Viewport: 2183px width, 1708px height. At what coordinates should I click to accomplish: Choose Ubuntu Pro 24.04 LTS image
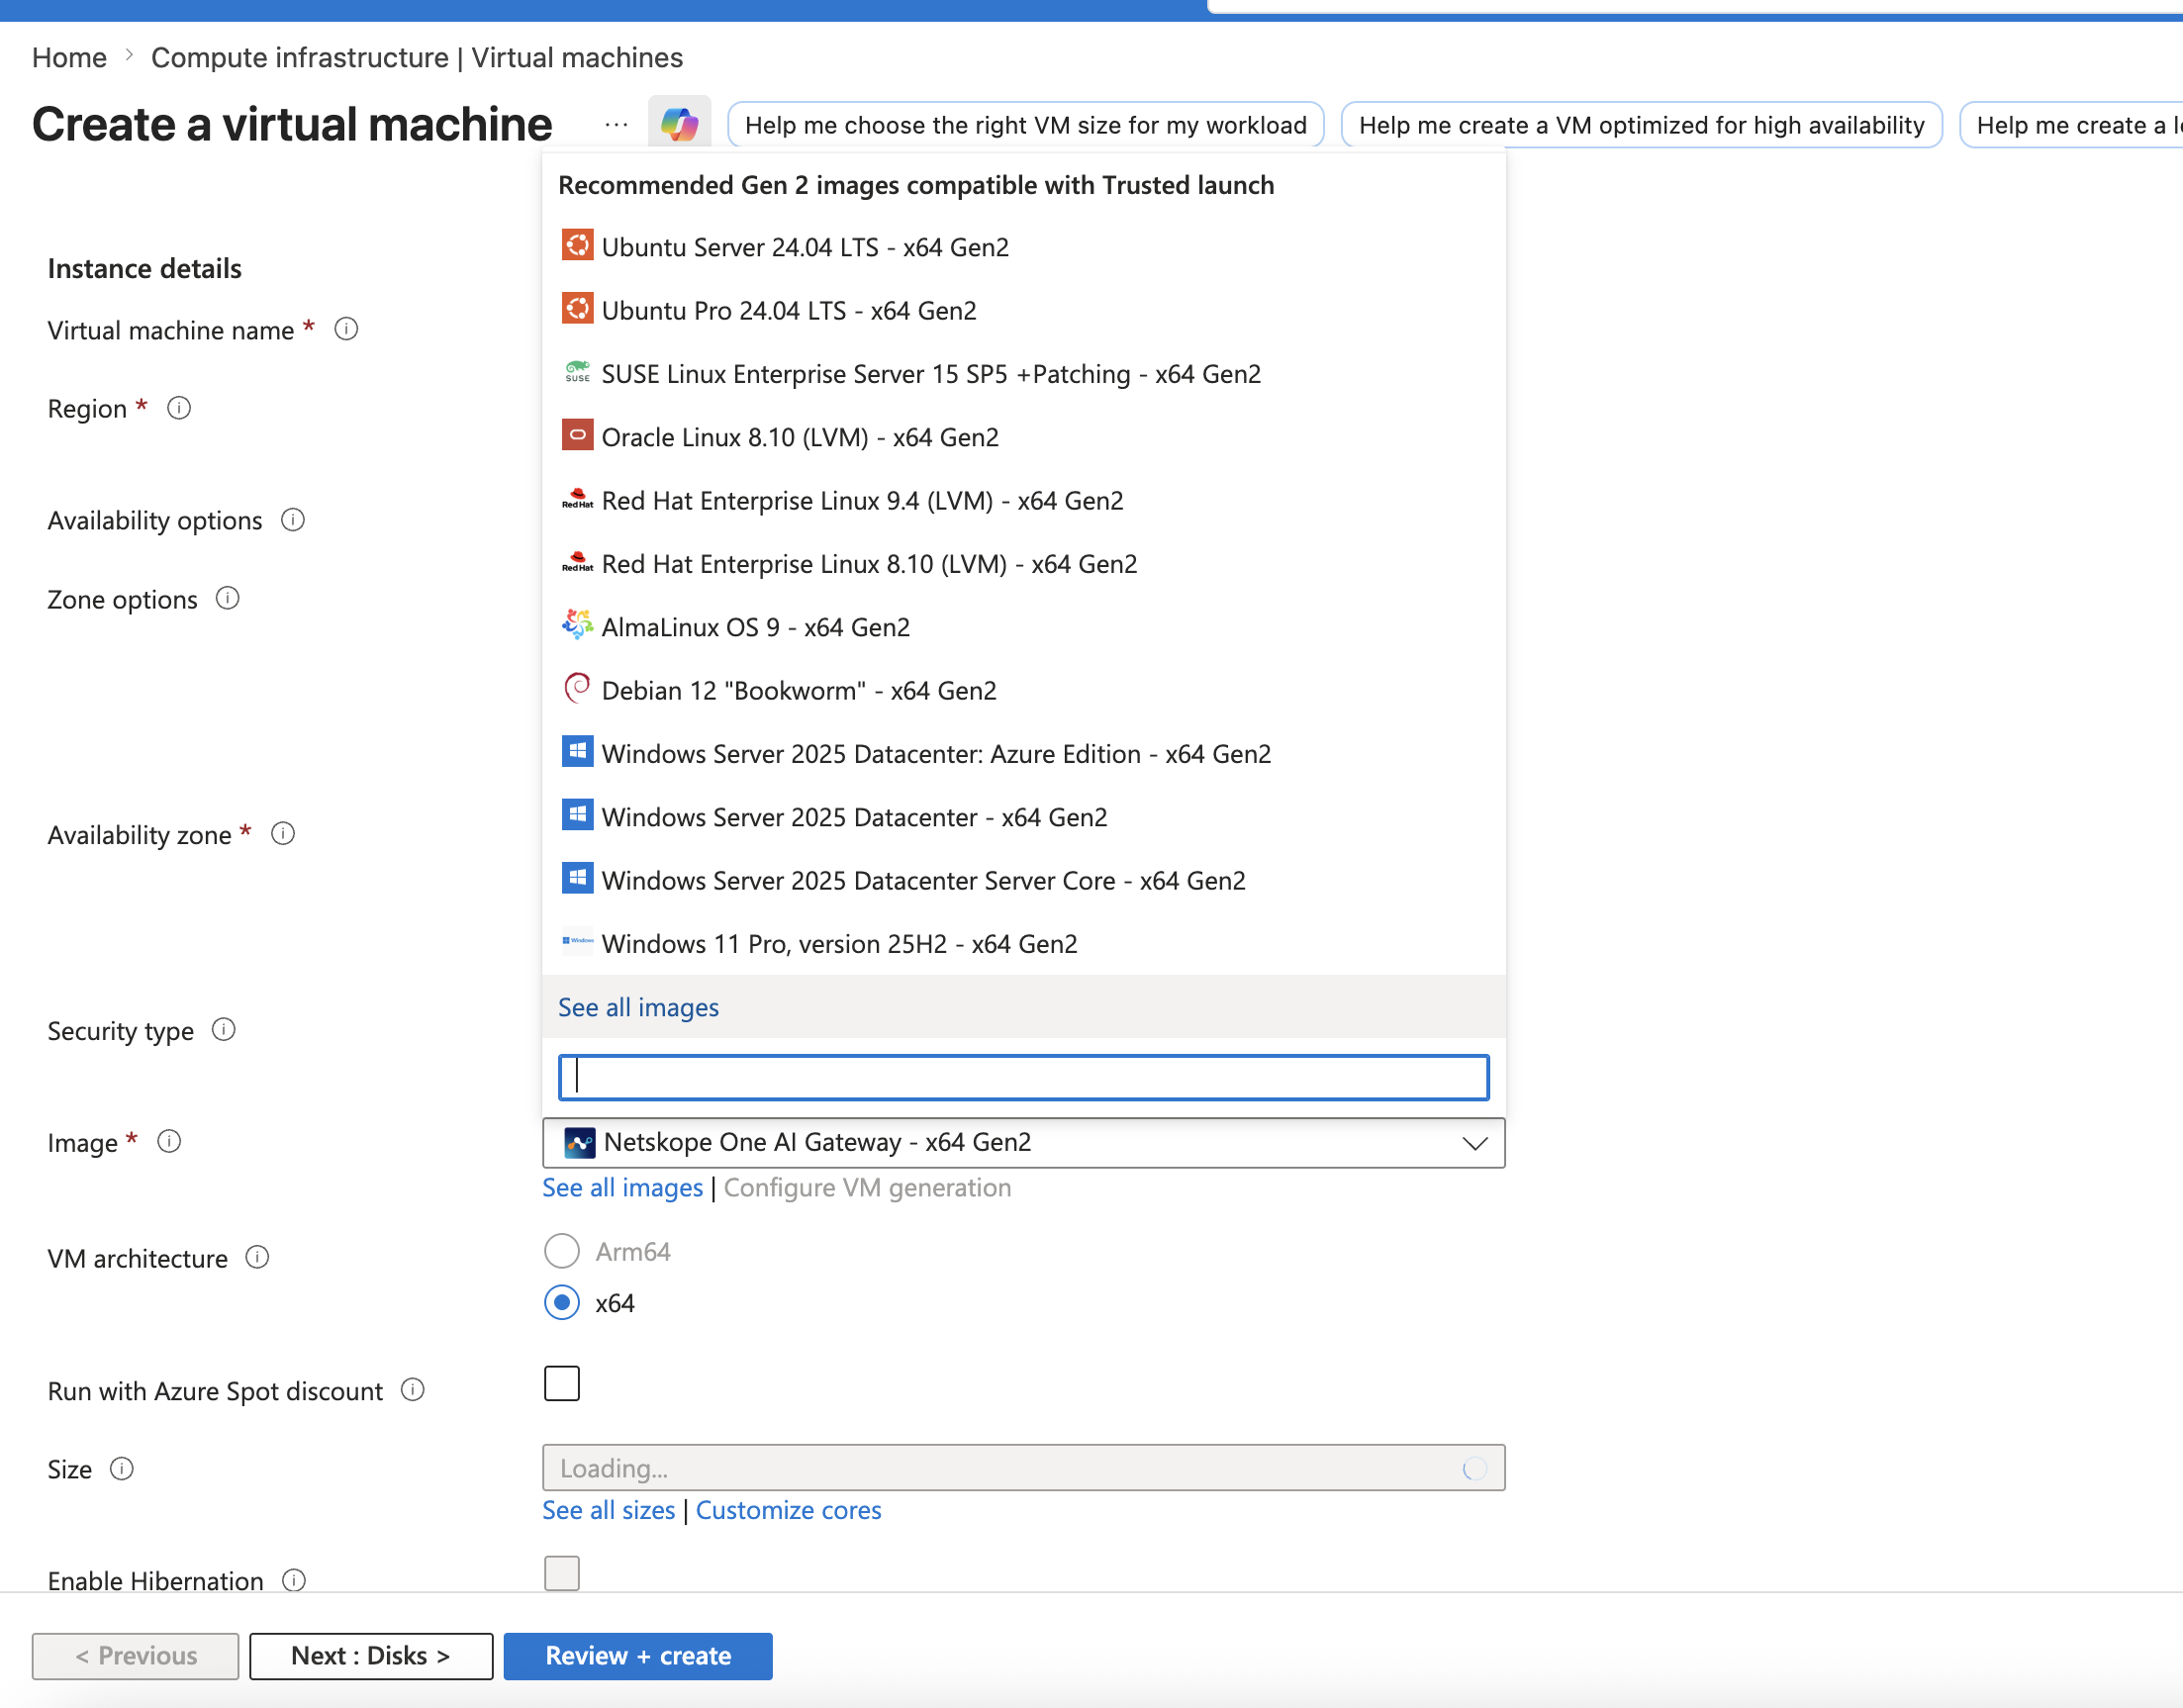(1023, 310)
